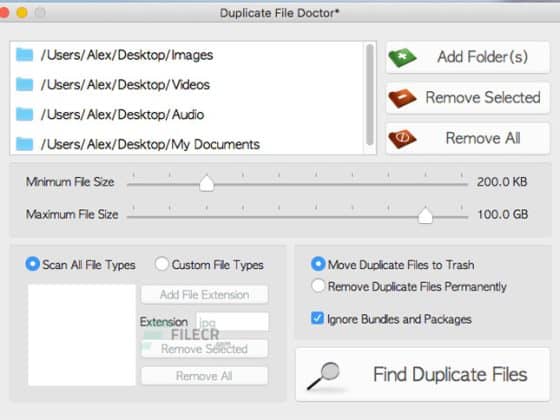Click the folder icon beside My Documents path
This screenshot has height=420, width=560.
click(25, 144)
